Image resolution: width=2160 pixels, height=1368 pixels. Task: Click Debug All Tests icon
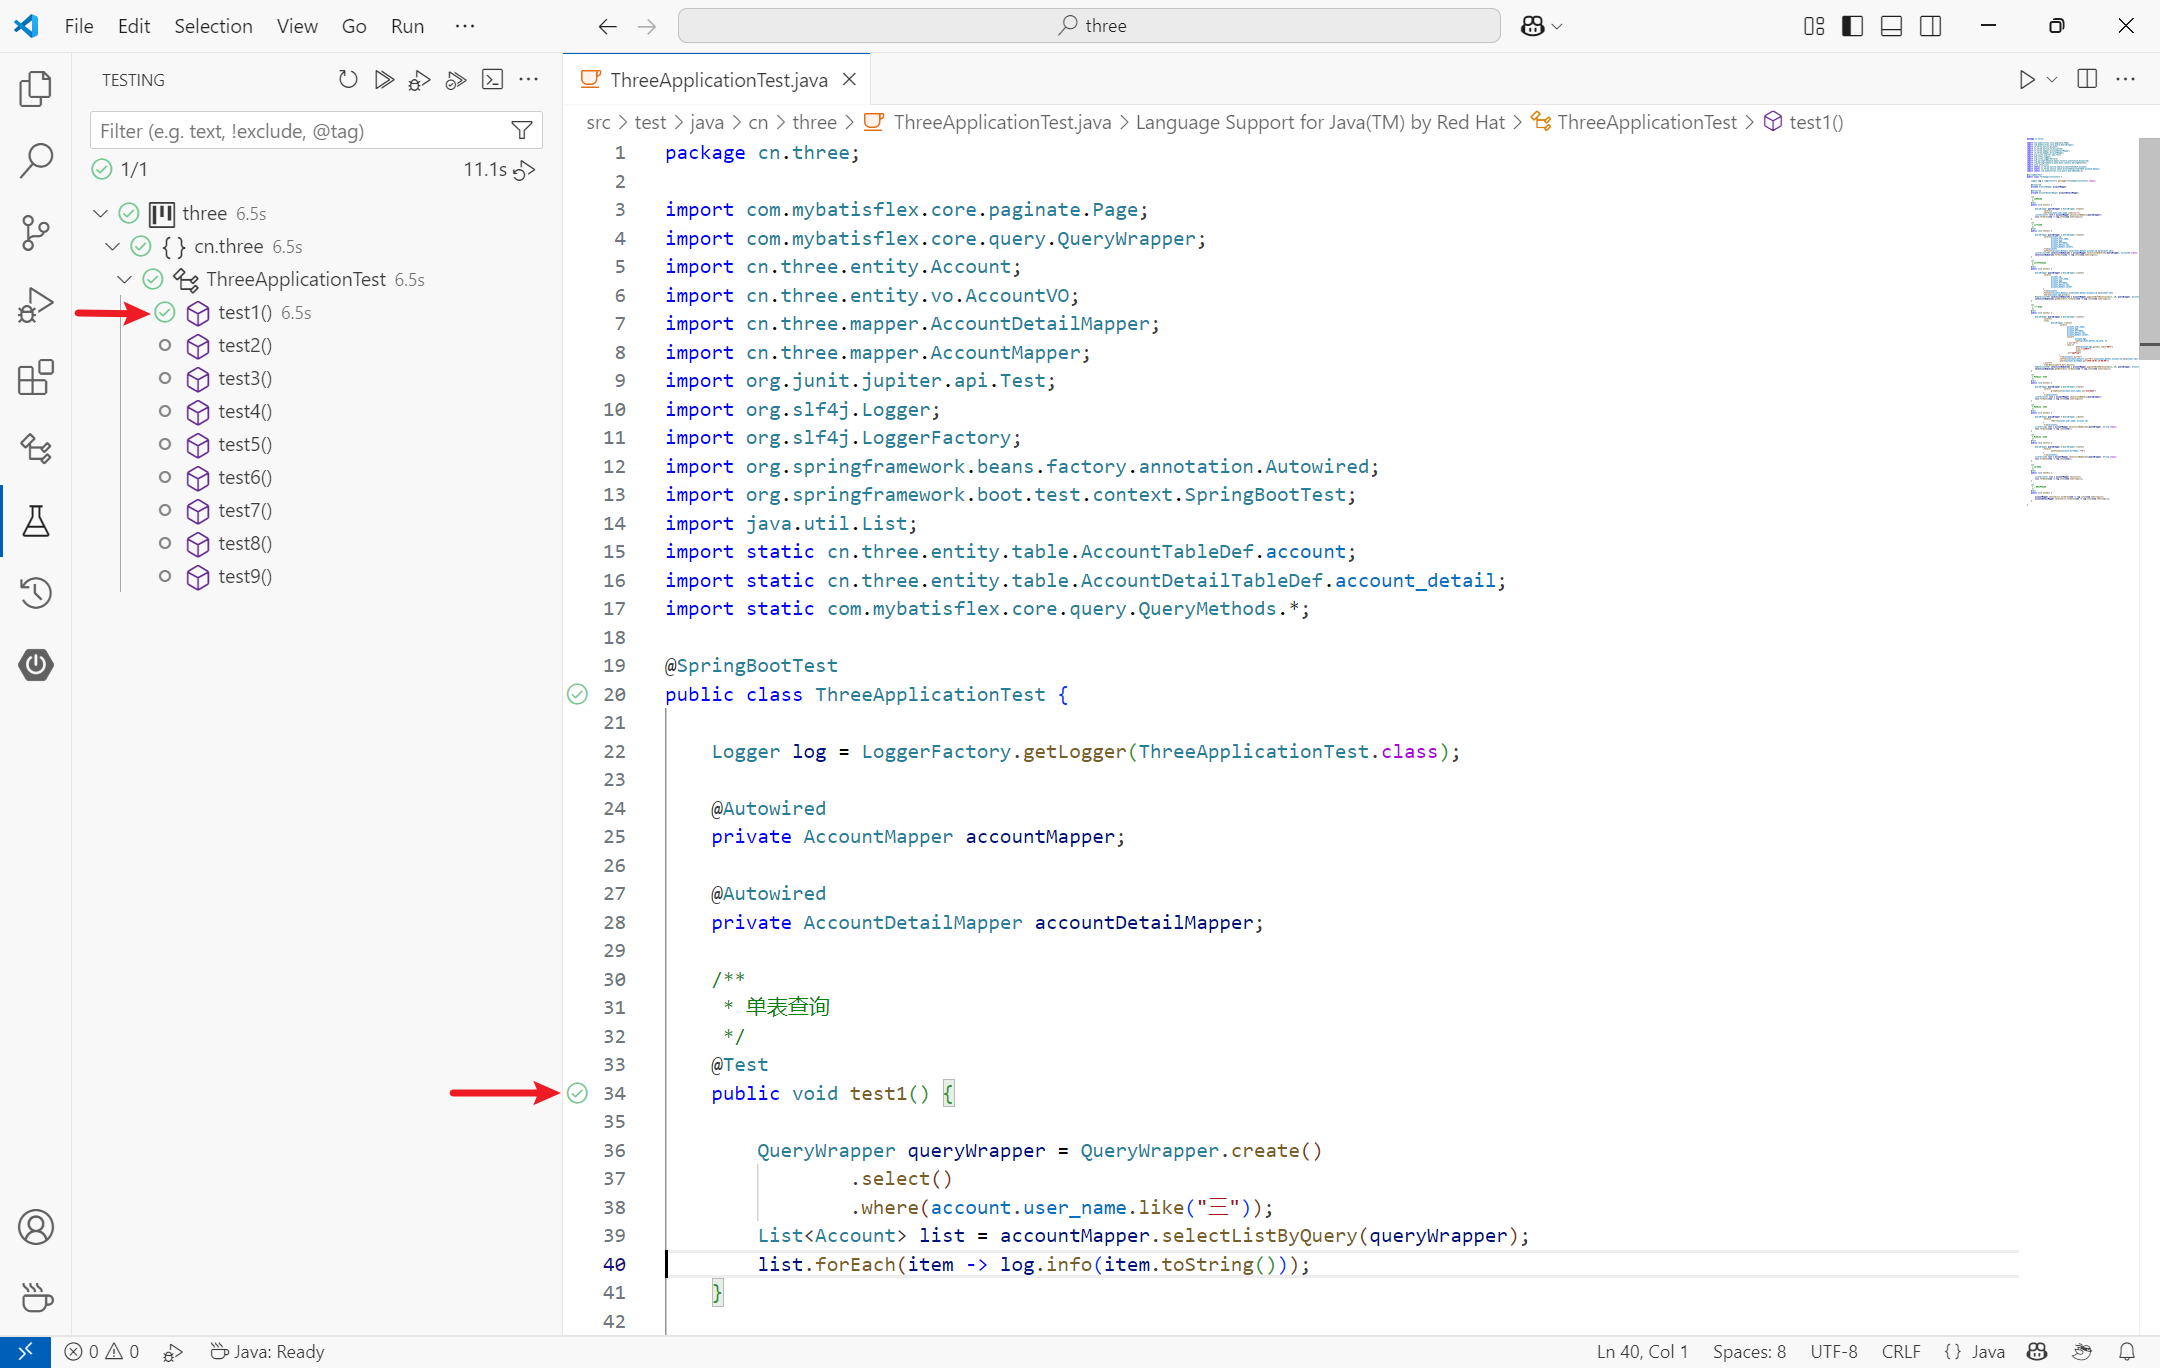(x=420, y=80)
